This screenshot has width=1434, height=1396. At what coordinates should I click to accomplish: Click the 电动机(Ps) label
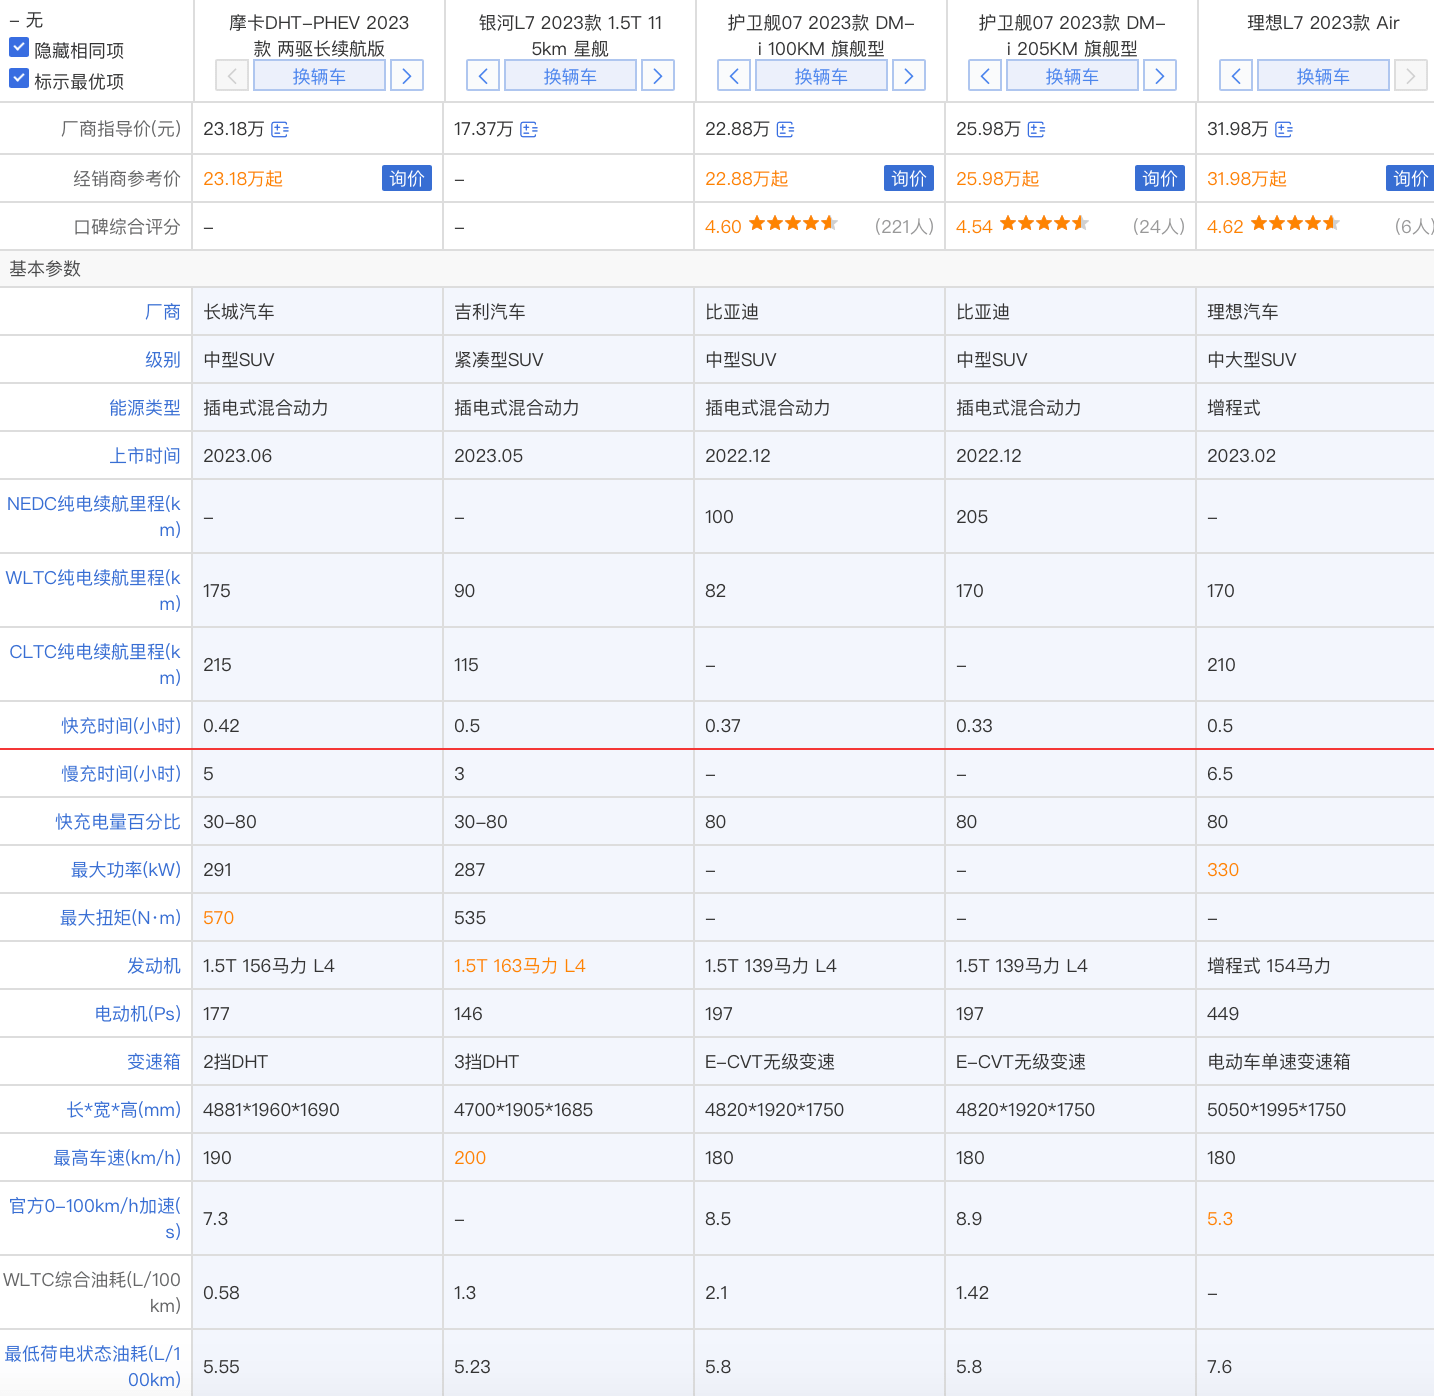point(138,1014)
